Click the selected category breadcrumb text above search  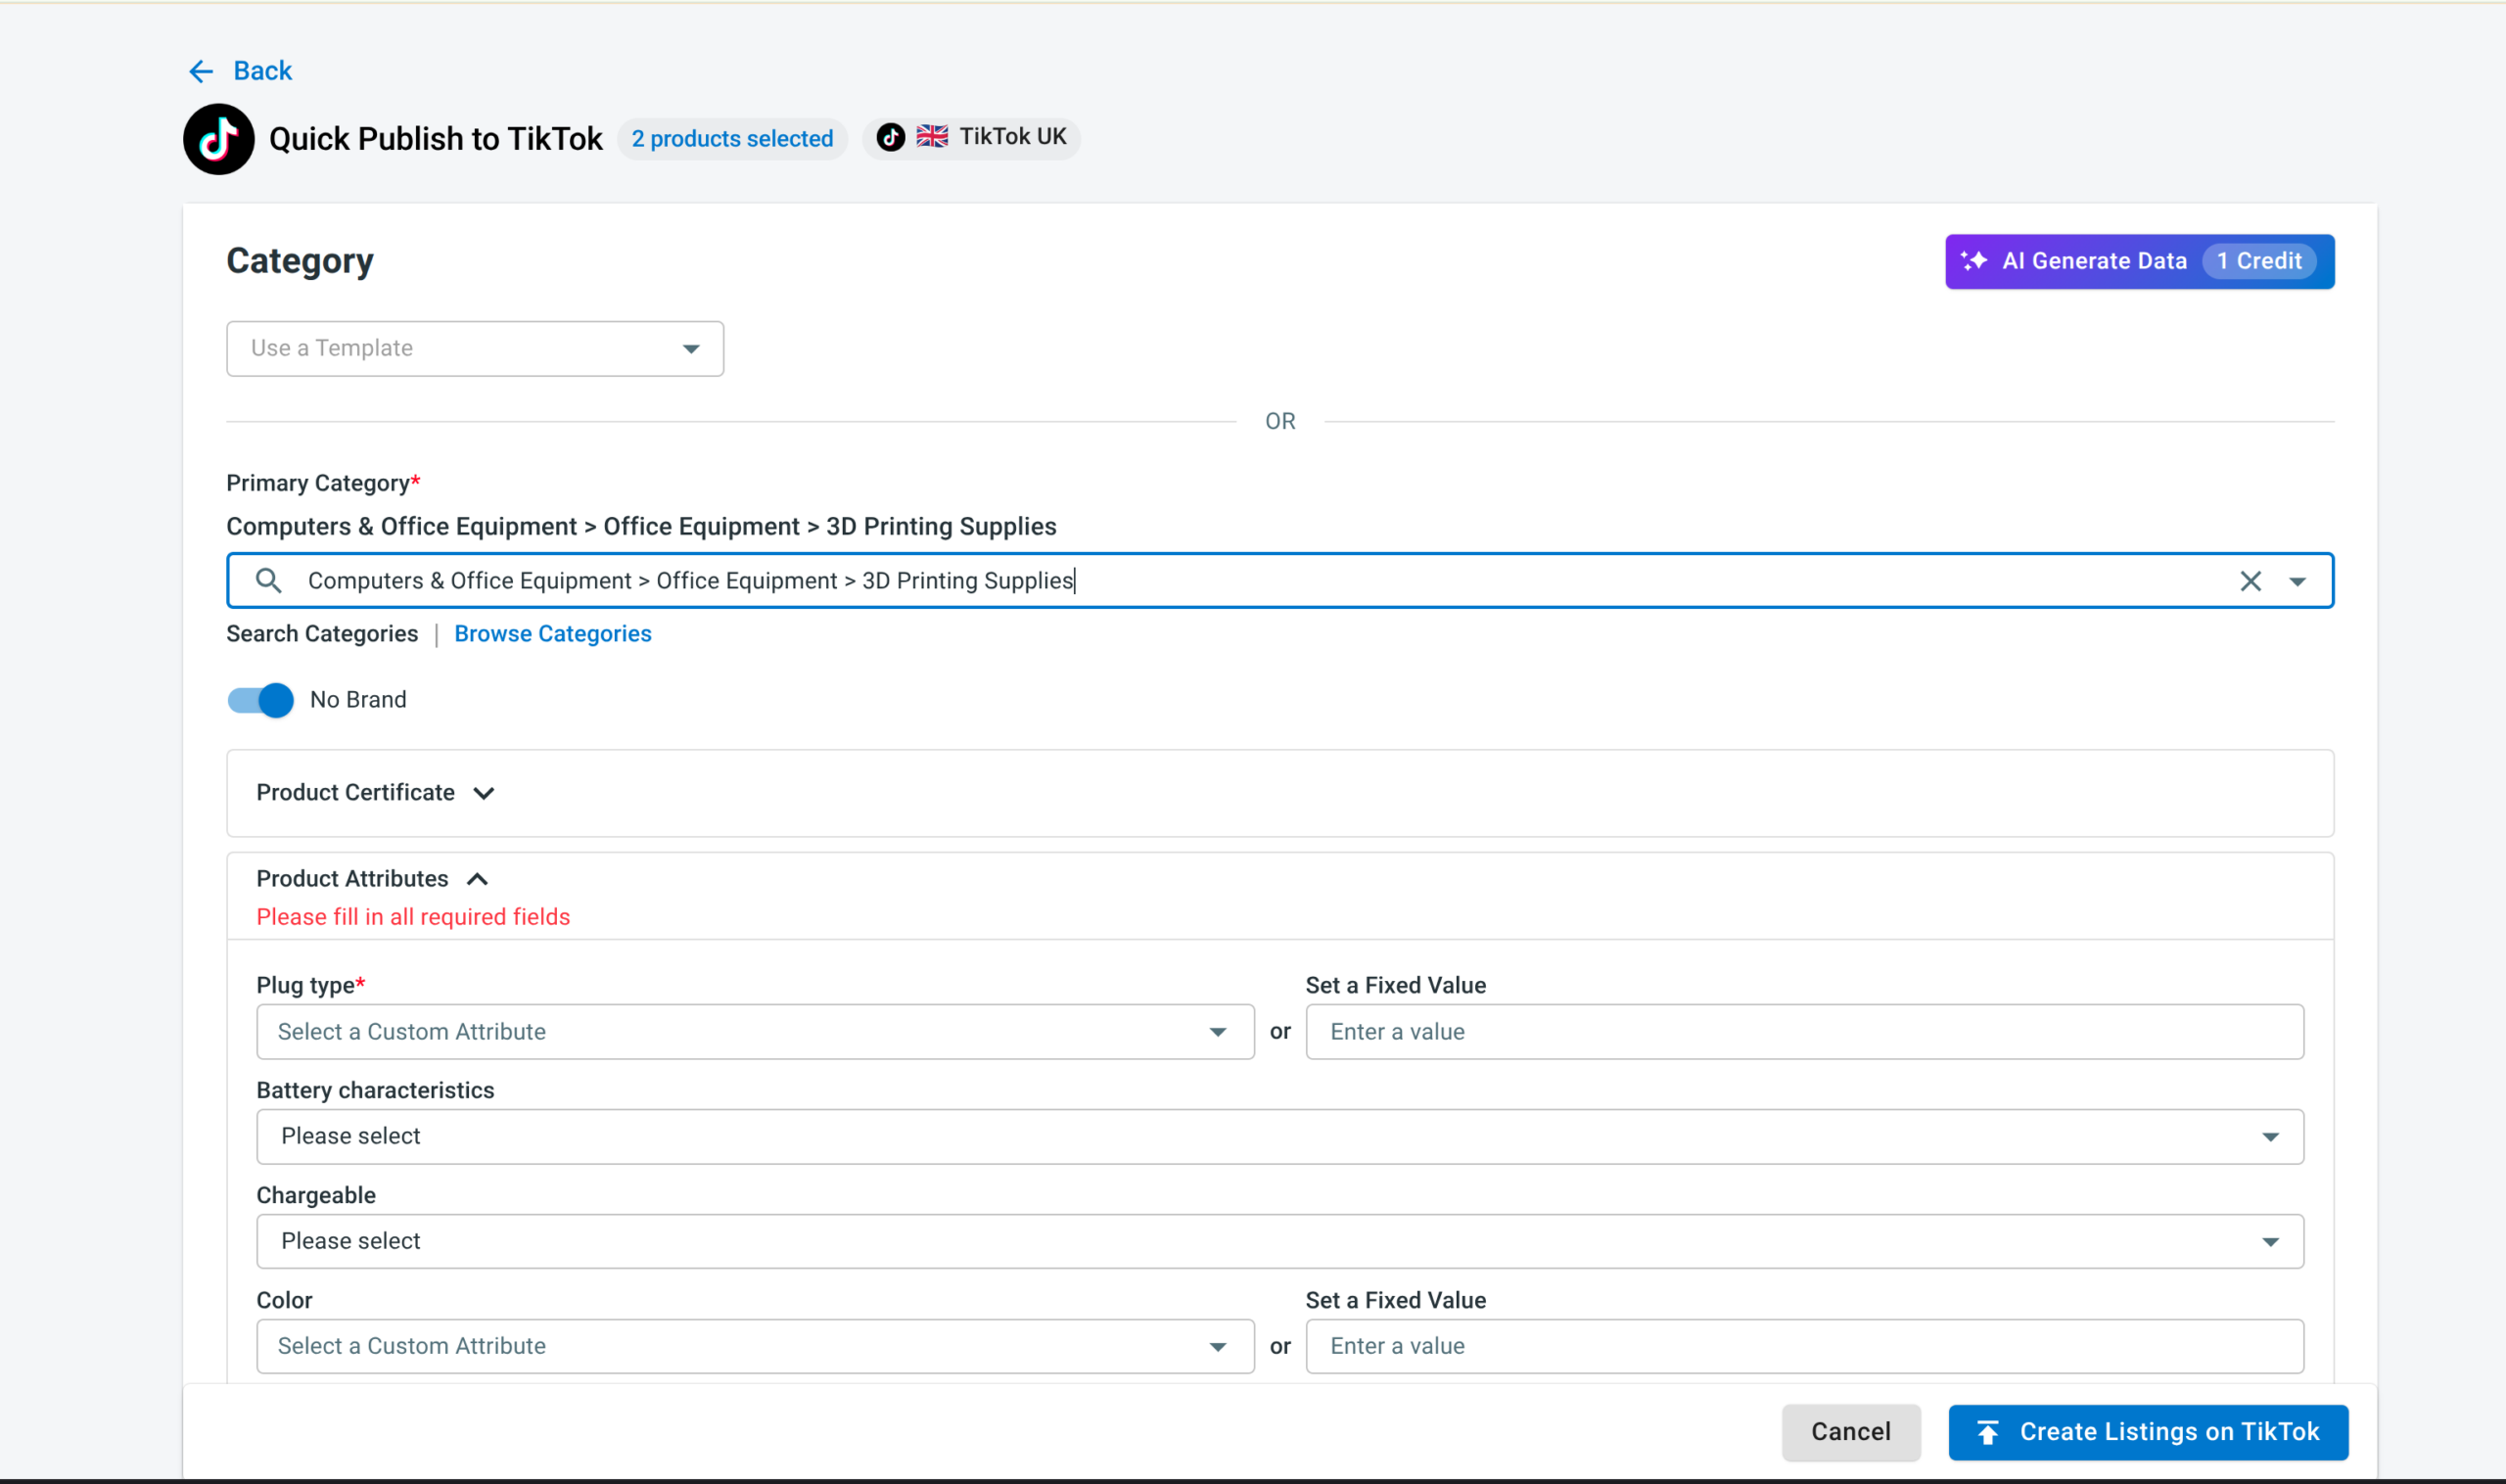[641, 527]
